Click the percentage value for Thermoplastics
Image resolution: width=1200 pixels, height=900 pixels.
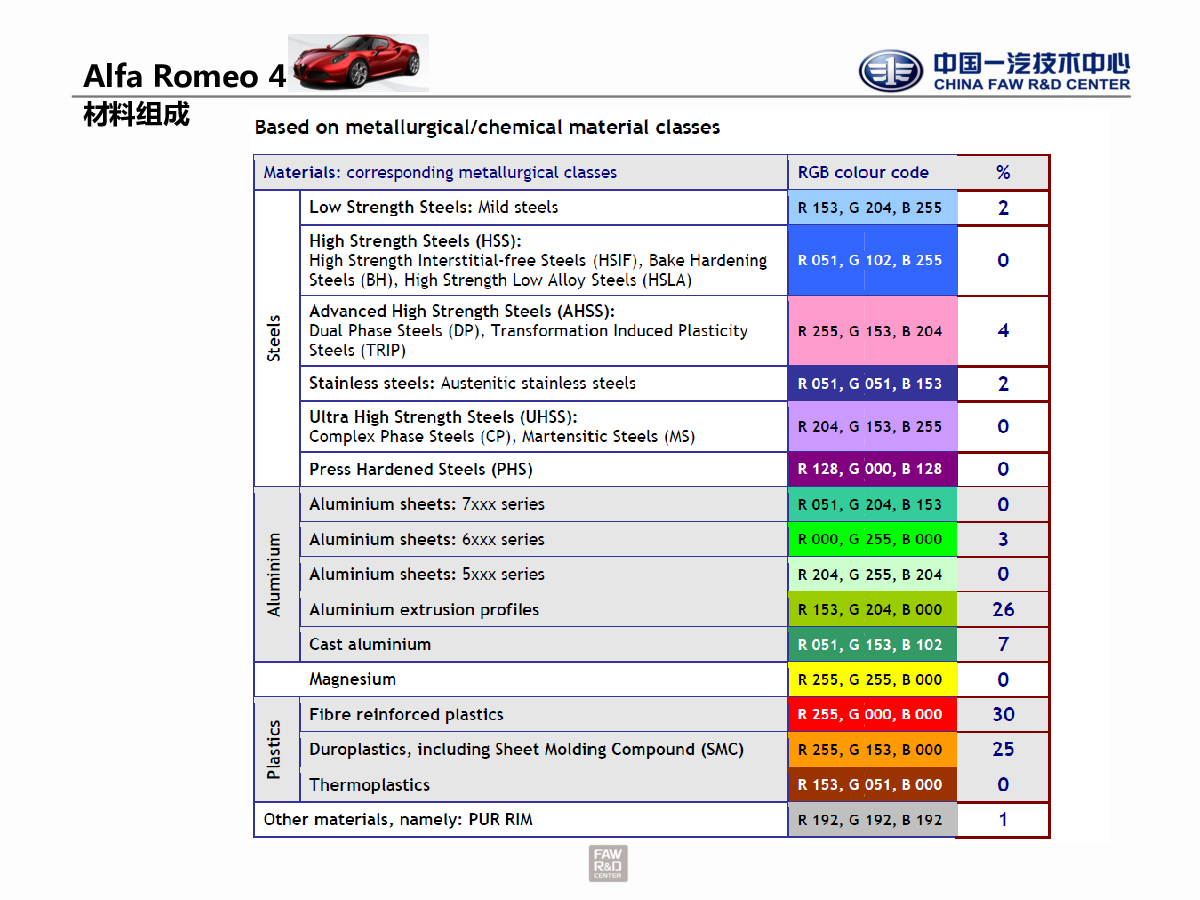(1003, 784)
